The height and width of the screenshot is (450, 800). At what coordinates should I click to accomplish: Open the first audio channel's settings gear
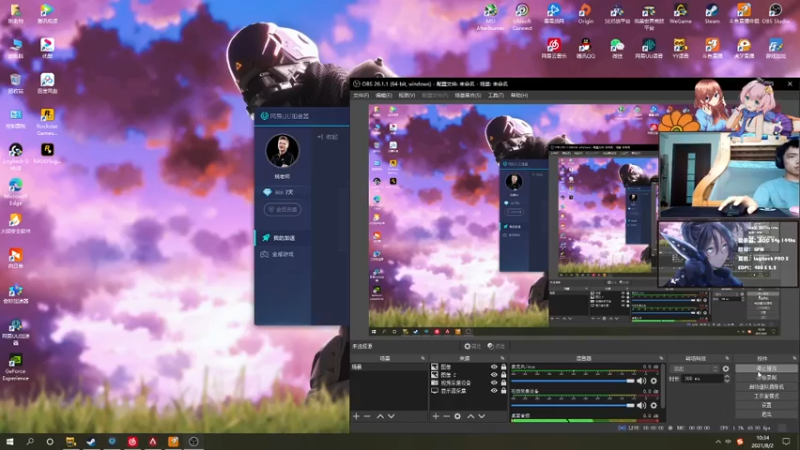(654, 381)
